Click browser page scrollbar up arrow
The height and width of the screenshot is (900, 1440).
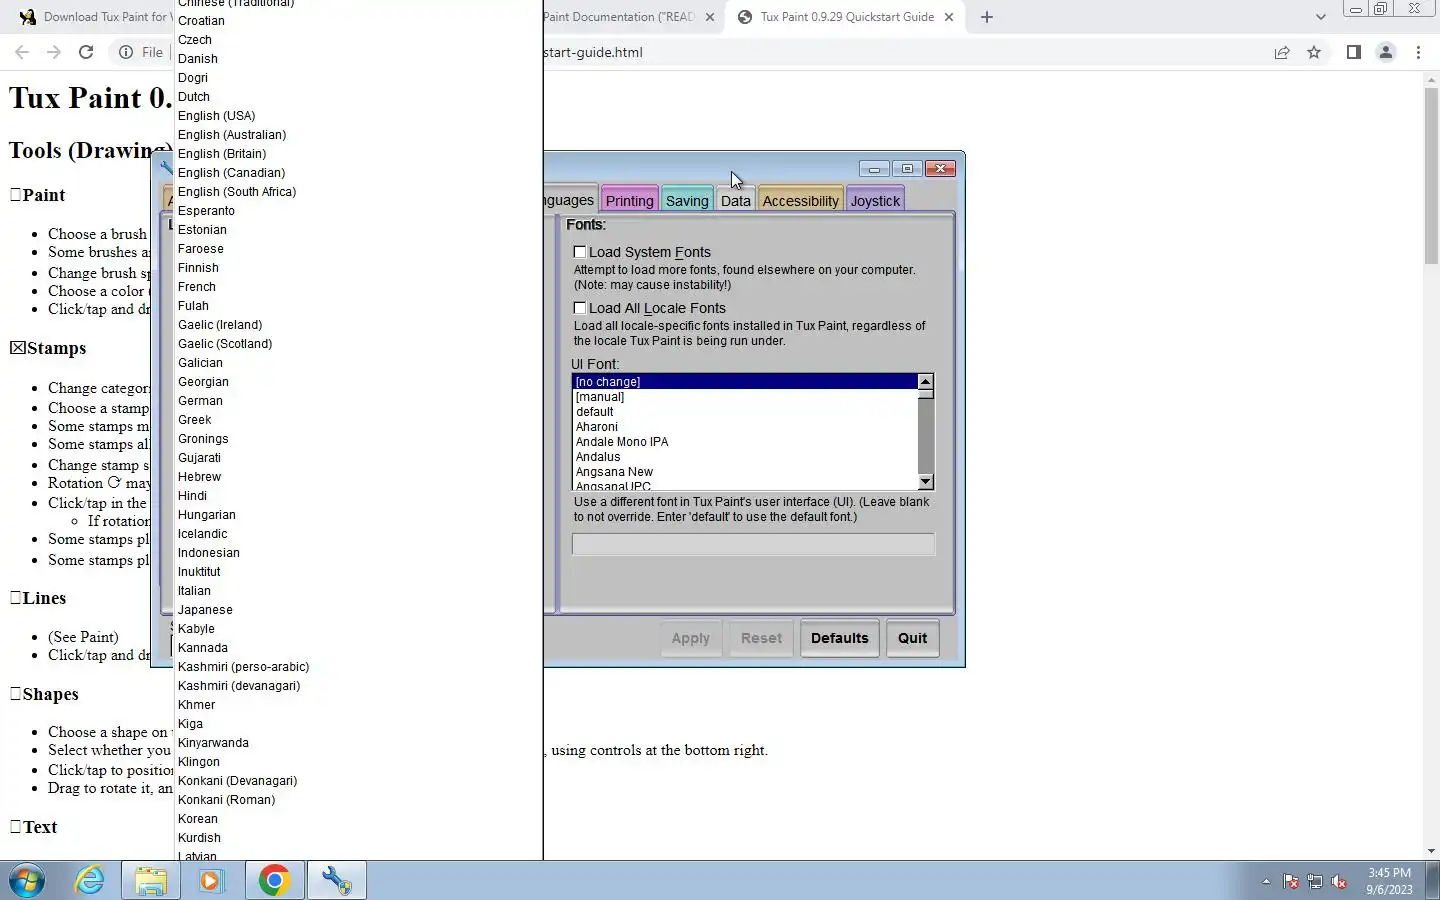[1431, 79]
